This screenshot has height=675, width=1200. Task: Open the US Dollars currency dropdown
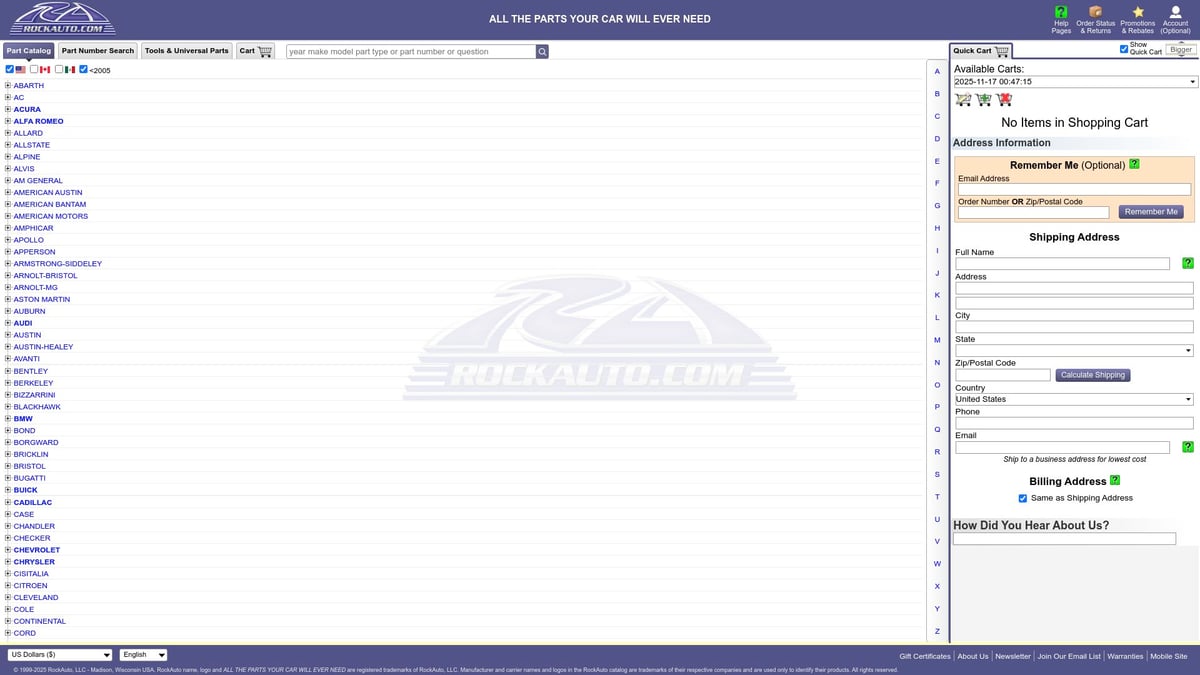click(x=60, y=655)
